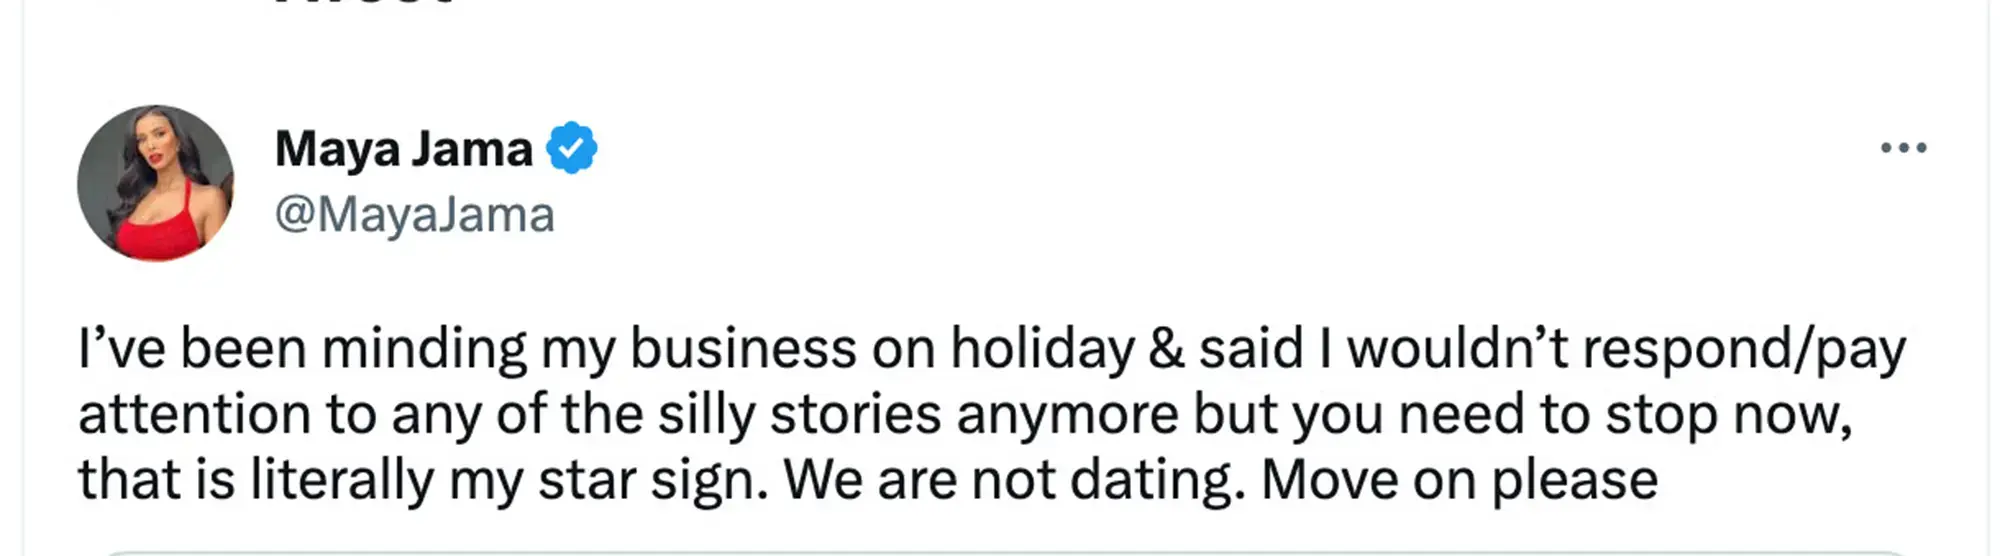Image resolution: width=2000 pixels, height=556 pixels.
Task: Click the word "business" in the tweet
Action: [x=742, y=349]
